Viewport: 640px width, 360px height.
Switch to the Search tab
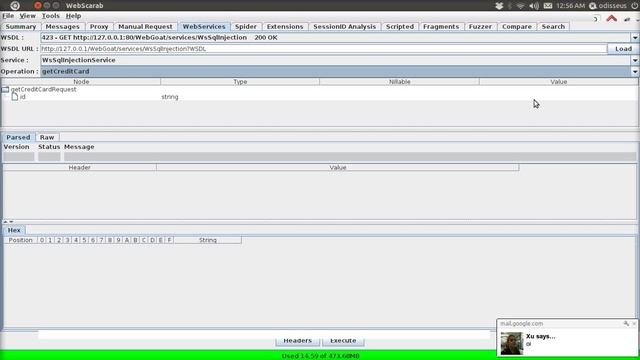pos(553,27)
